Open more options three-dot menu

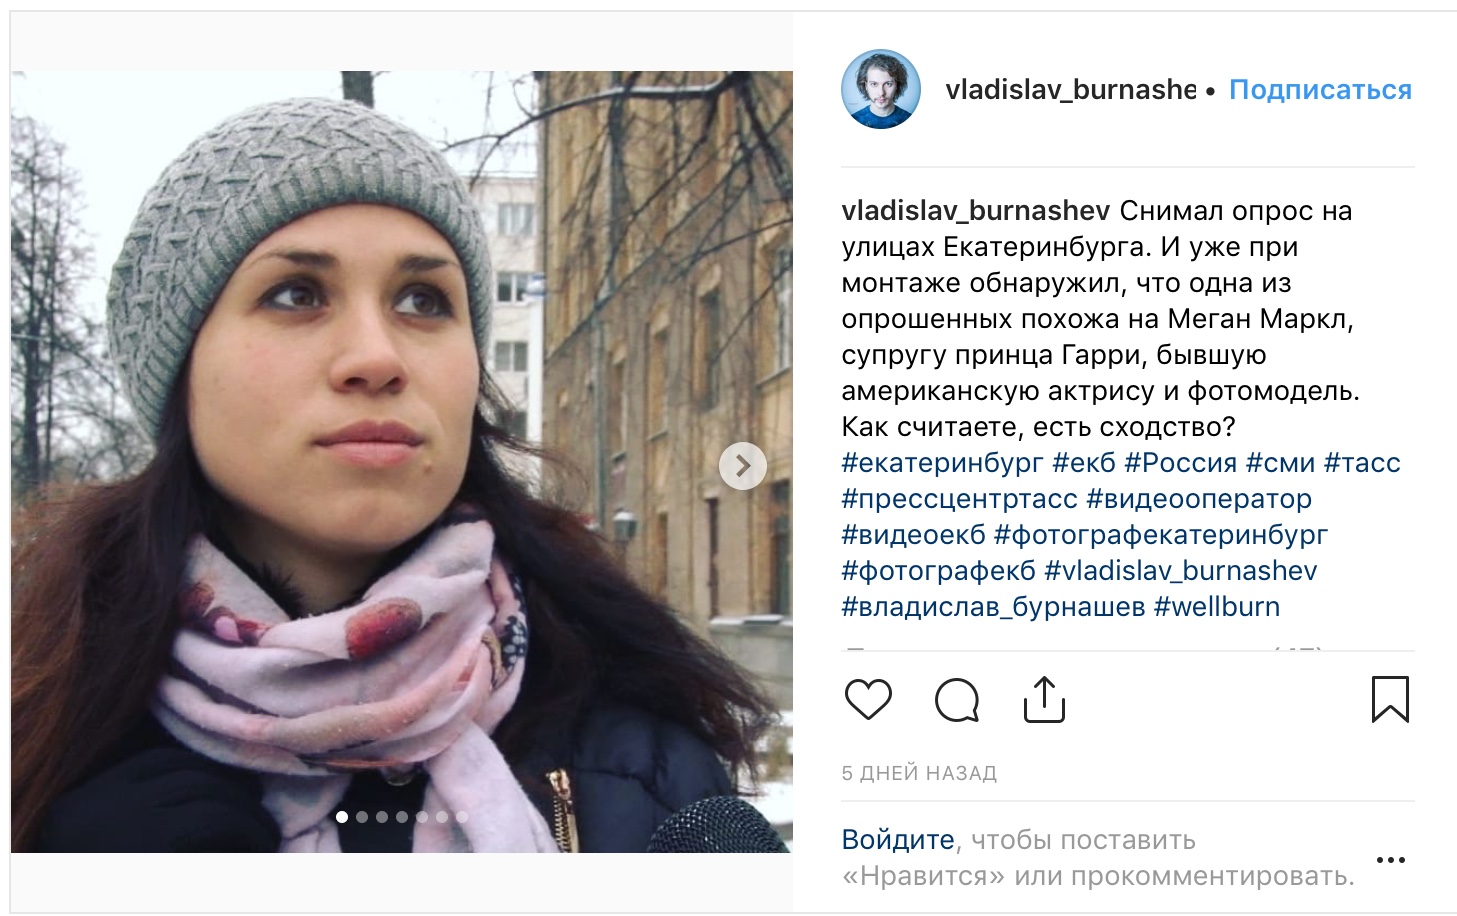[x=1391, y=859]
